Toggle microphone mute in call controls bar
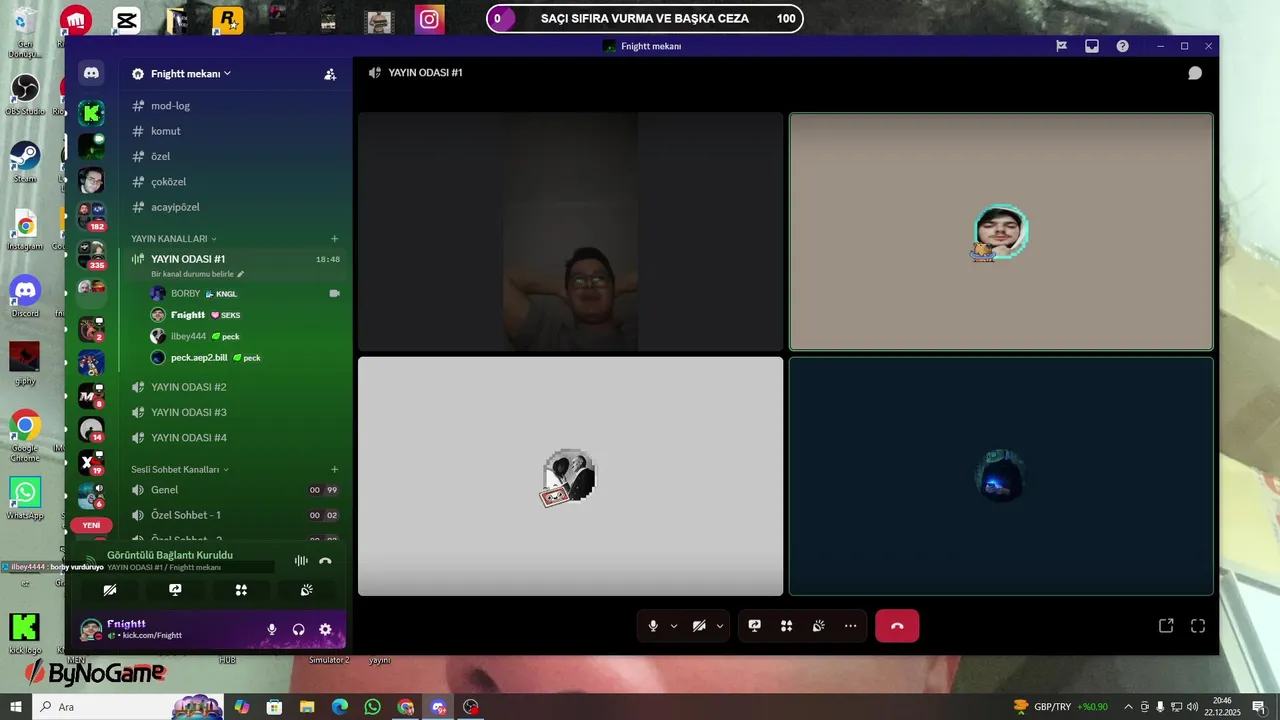Image resolution: width=1280 pixels, height=720 pixels. 653,626
